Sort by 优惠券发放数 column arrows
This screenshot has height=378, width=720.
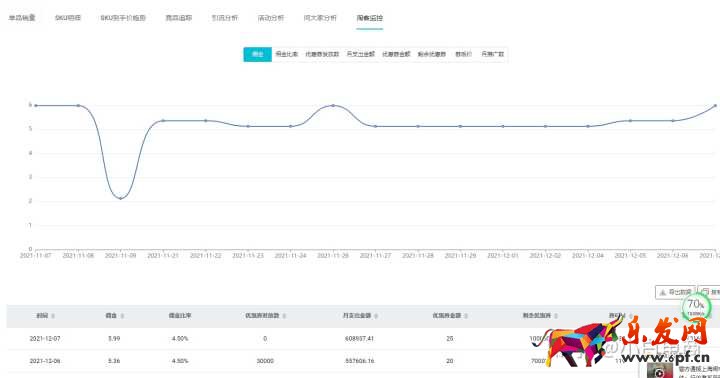click(x=284, y=316)
